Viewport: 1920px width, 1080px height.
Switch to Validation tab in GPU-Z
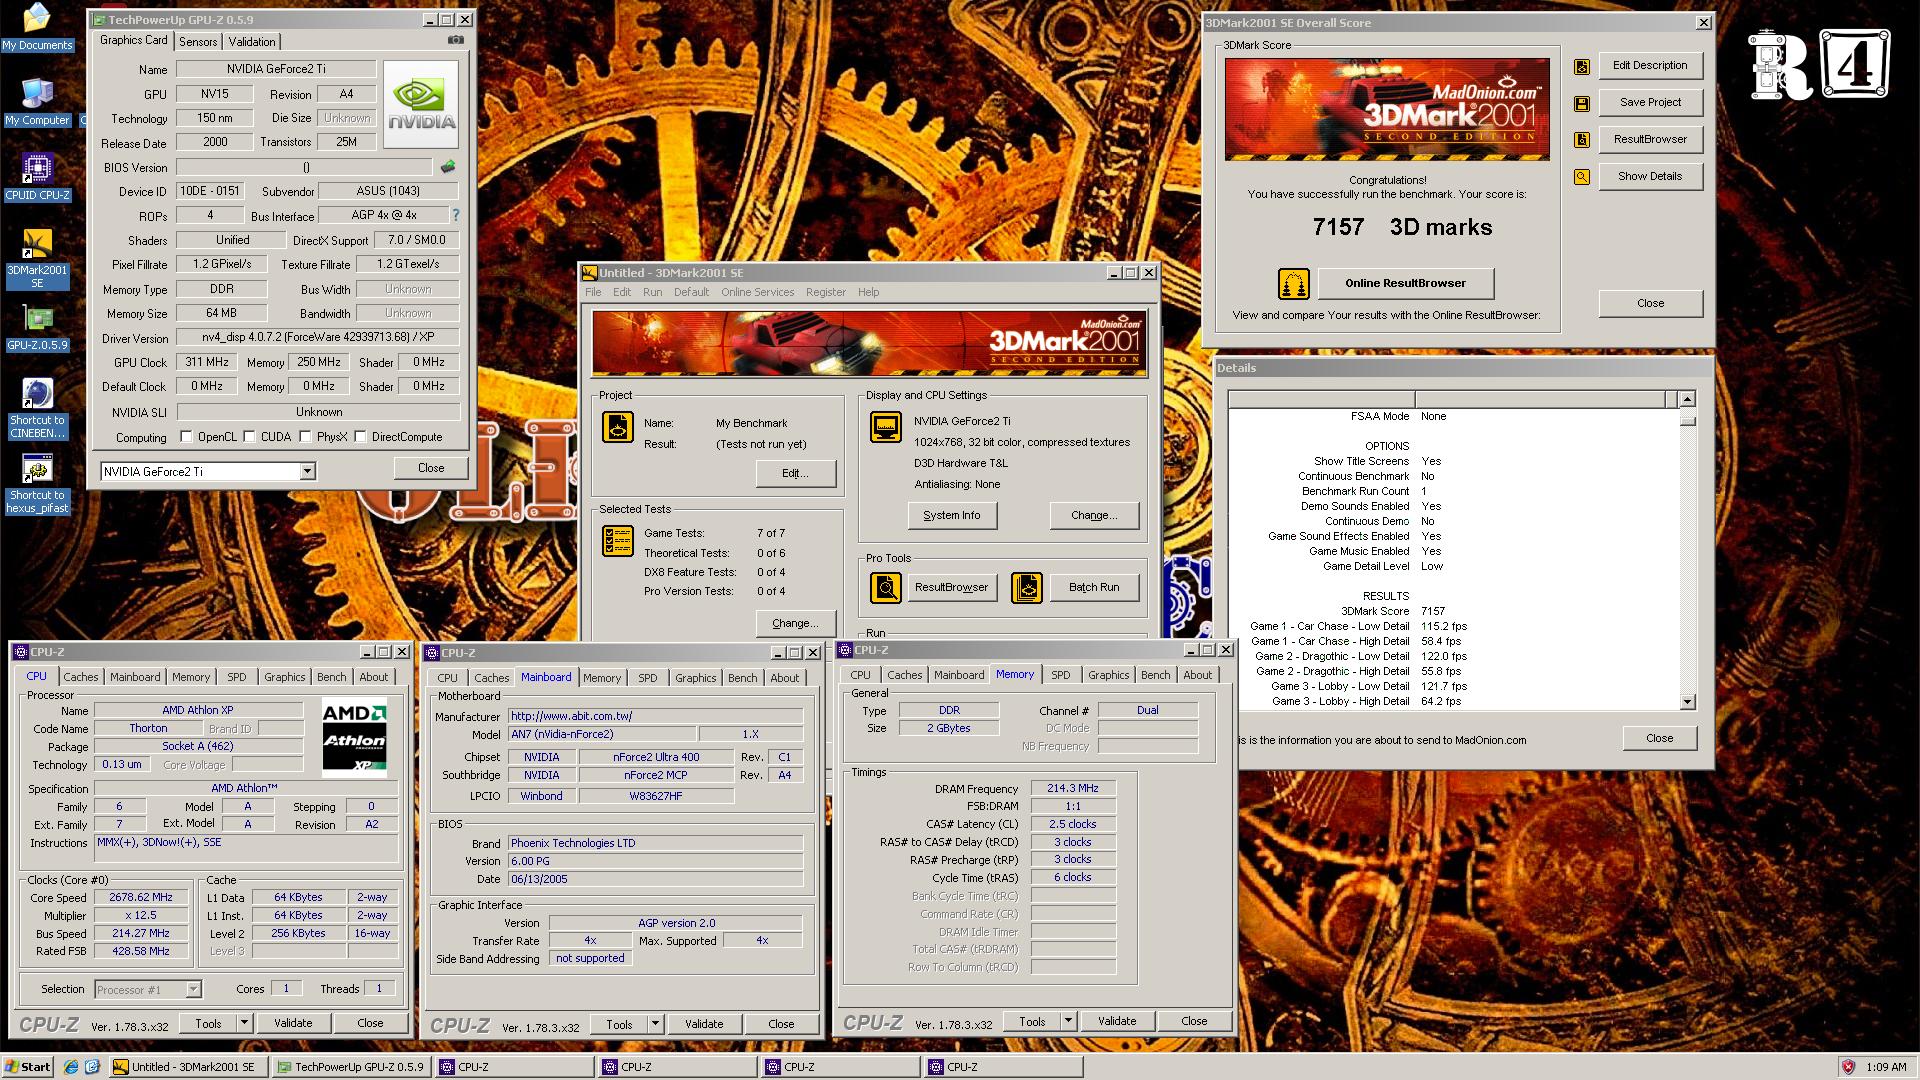tap(252, 41)
